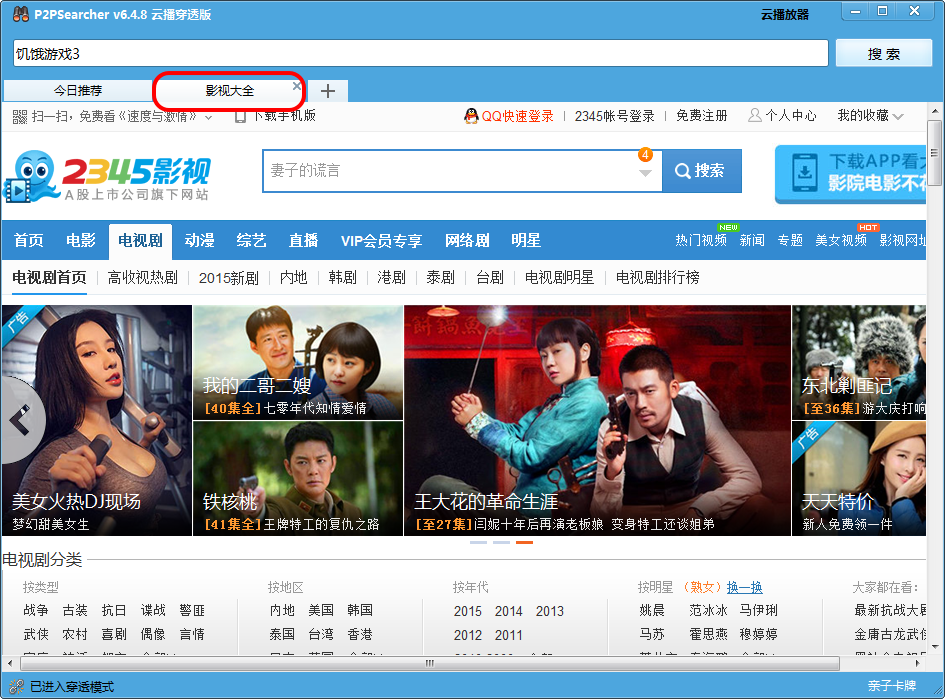Click the mobile phone download icon

click(x=240, y=116)
